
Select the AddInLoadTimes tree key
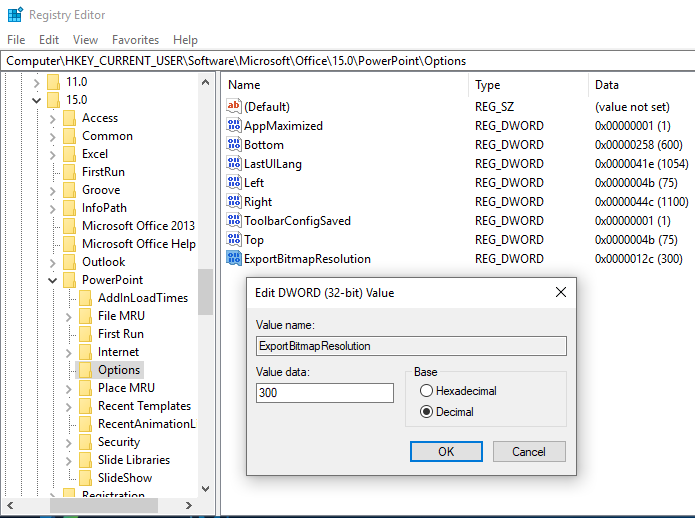coord(143,298)
